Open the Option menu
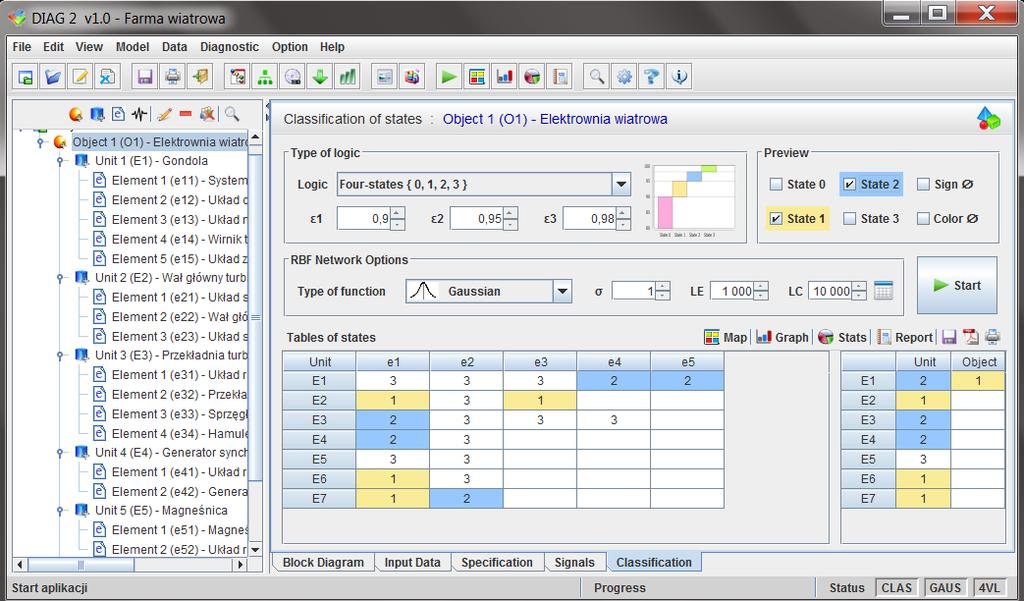The width and height of the screenshot is (1024, 601). point(289,47)
